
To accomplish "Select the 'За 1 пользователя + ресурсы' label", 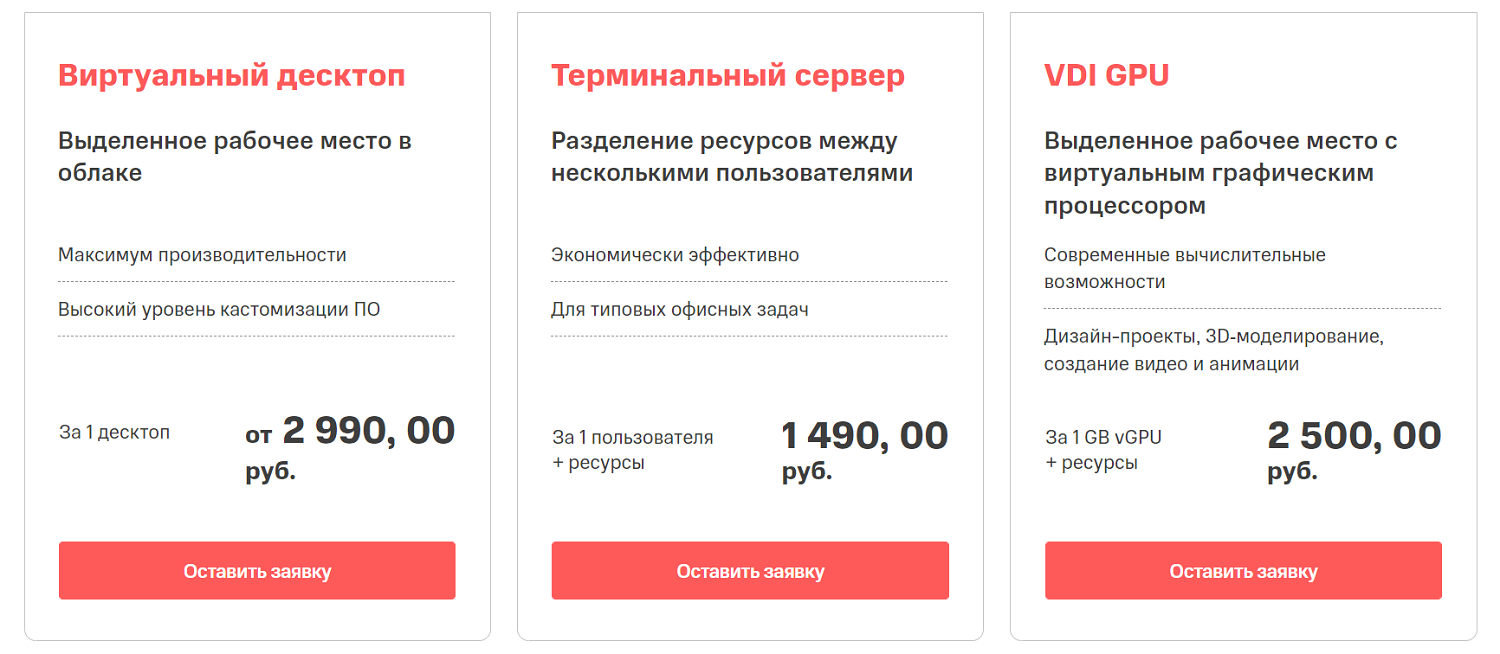I will coord(632,450).
